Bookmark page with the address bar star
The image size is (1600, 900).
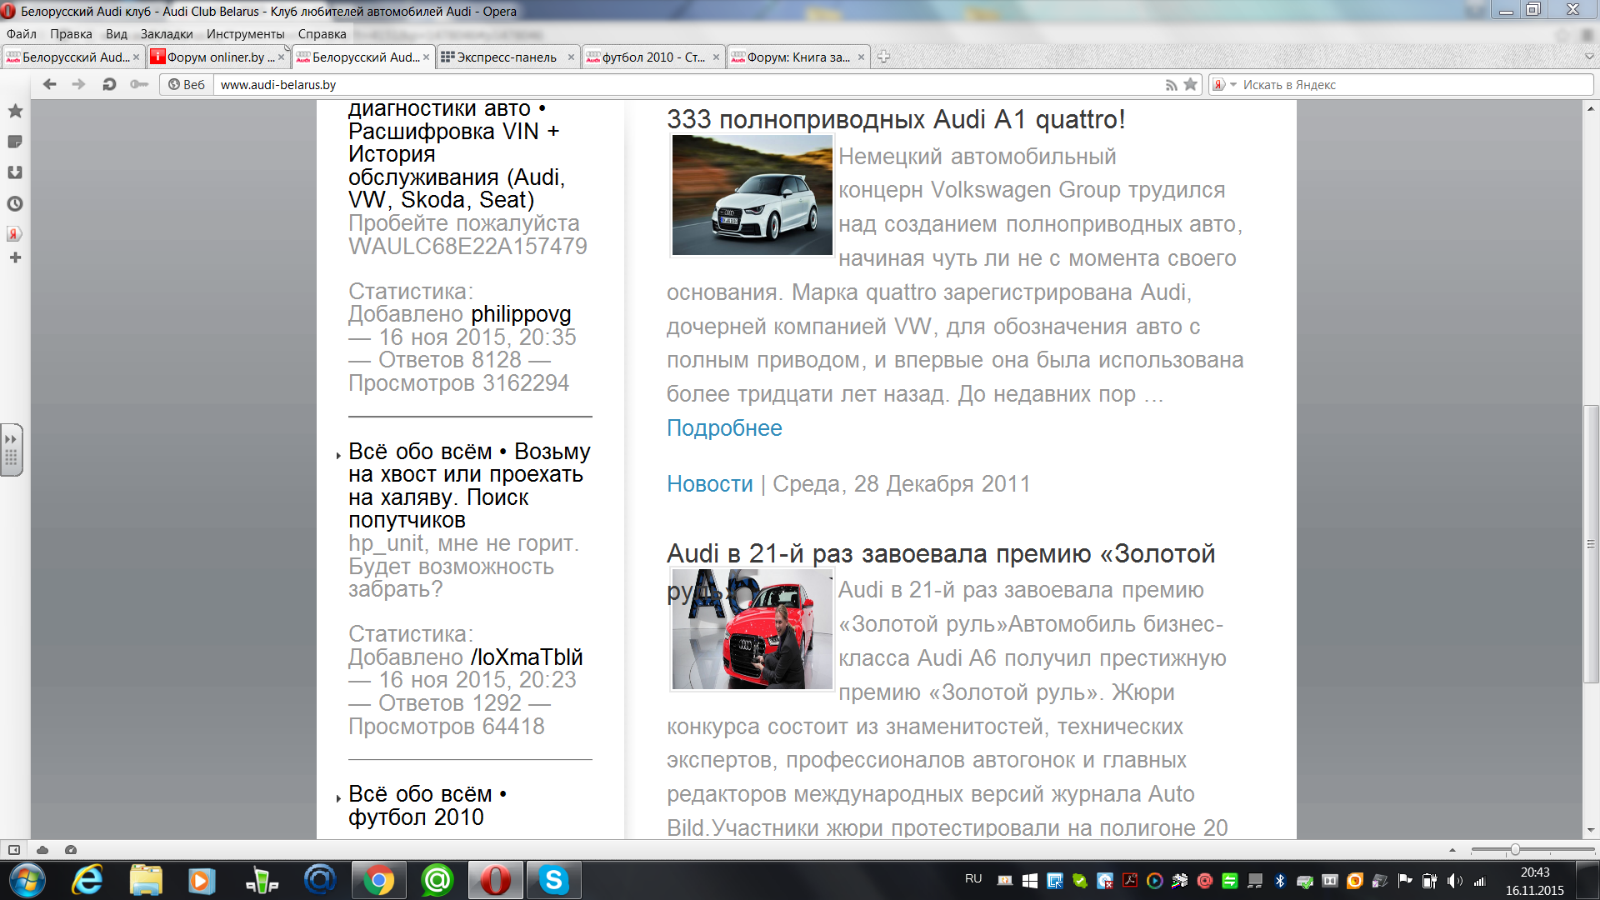1190,84
